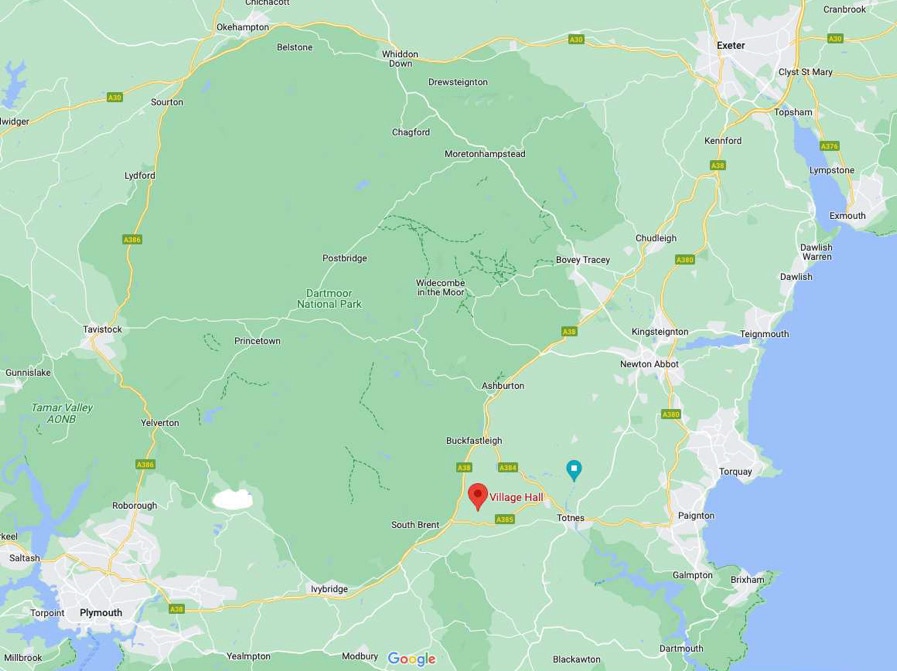This screenshot has height=671, width=897.
Task: Click the Princetown place label
Action: [x=257, y=341]
